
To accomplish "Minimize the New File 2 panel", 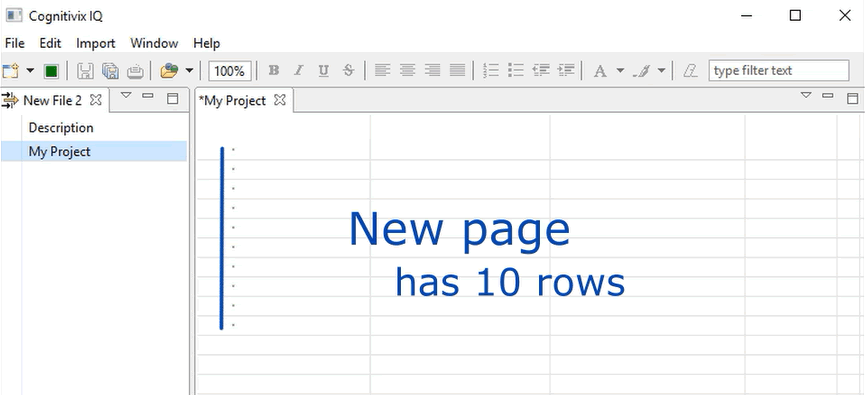I will [x=148, y=95].
